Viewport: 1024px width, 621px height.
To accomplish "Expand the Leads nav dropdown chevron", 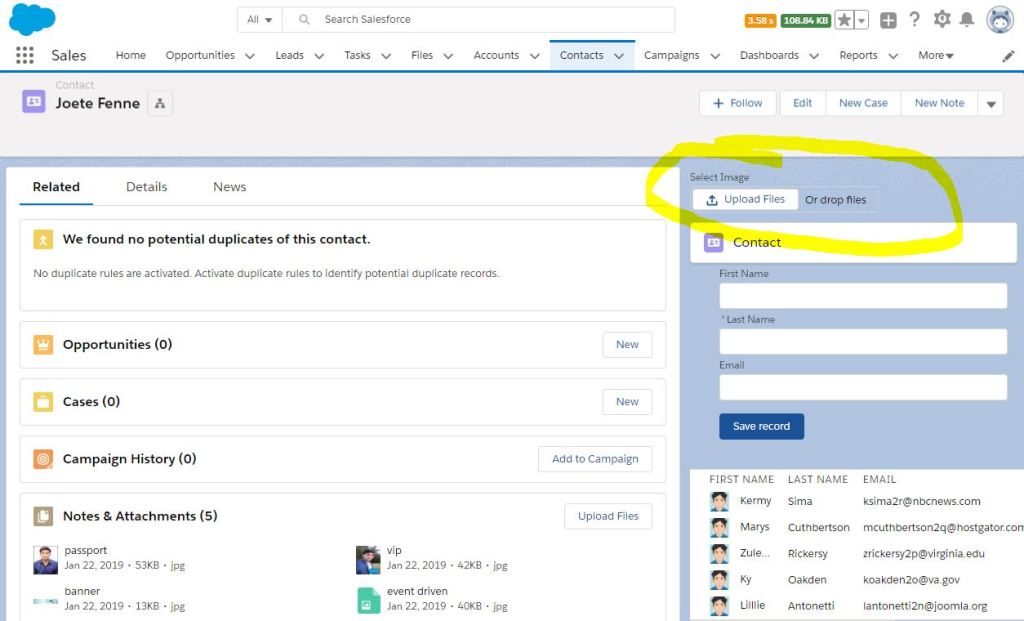I will coord(319,56).
